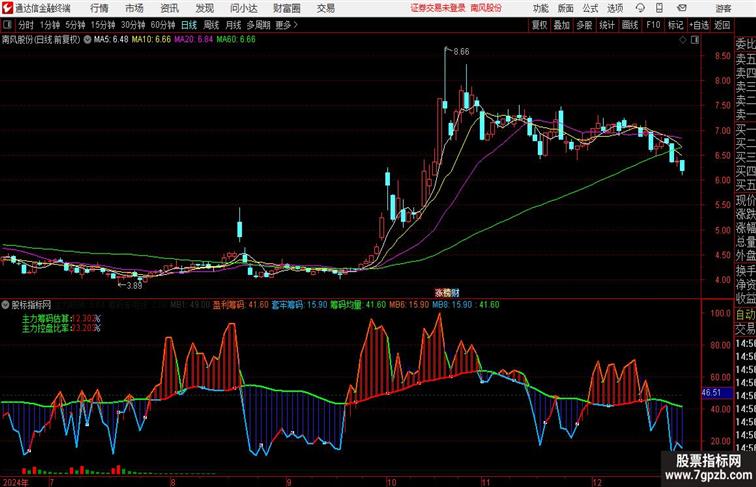This screenshot has width=756, height=487.
Task: Click the 8.66 high price label
Action: (x=461, y=52)
